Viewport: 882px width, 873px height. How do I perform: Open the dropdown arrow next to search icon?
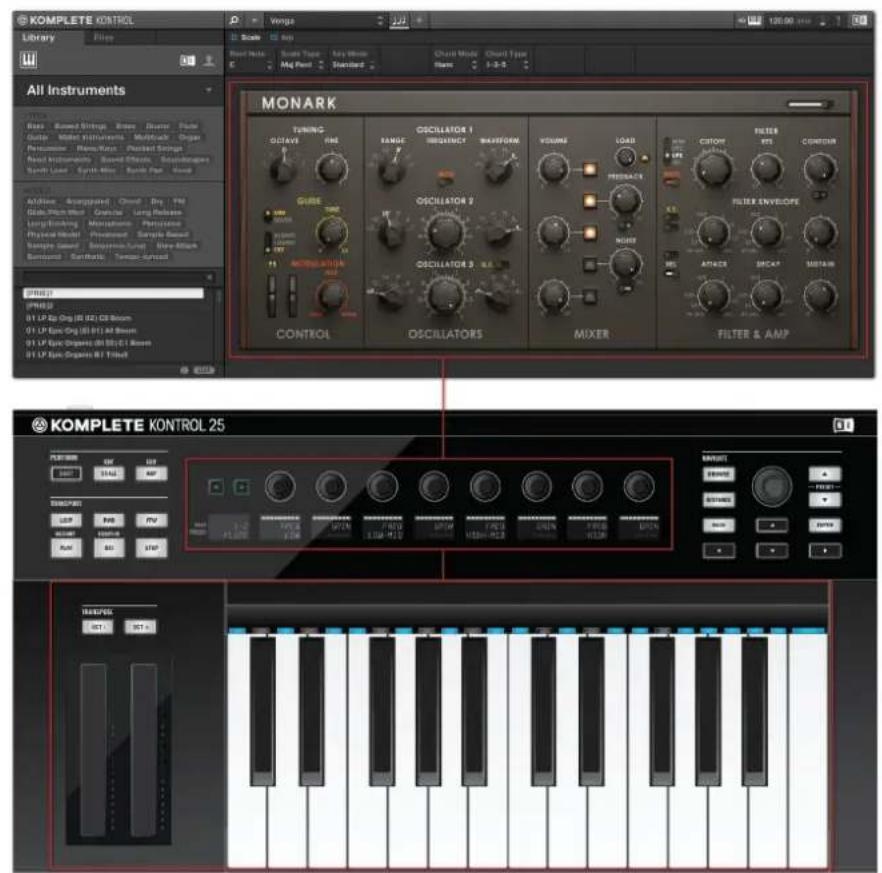pos(254,21)
